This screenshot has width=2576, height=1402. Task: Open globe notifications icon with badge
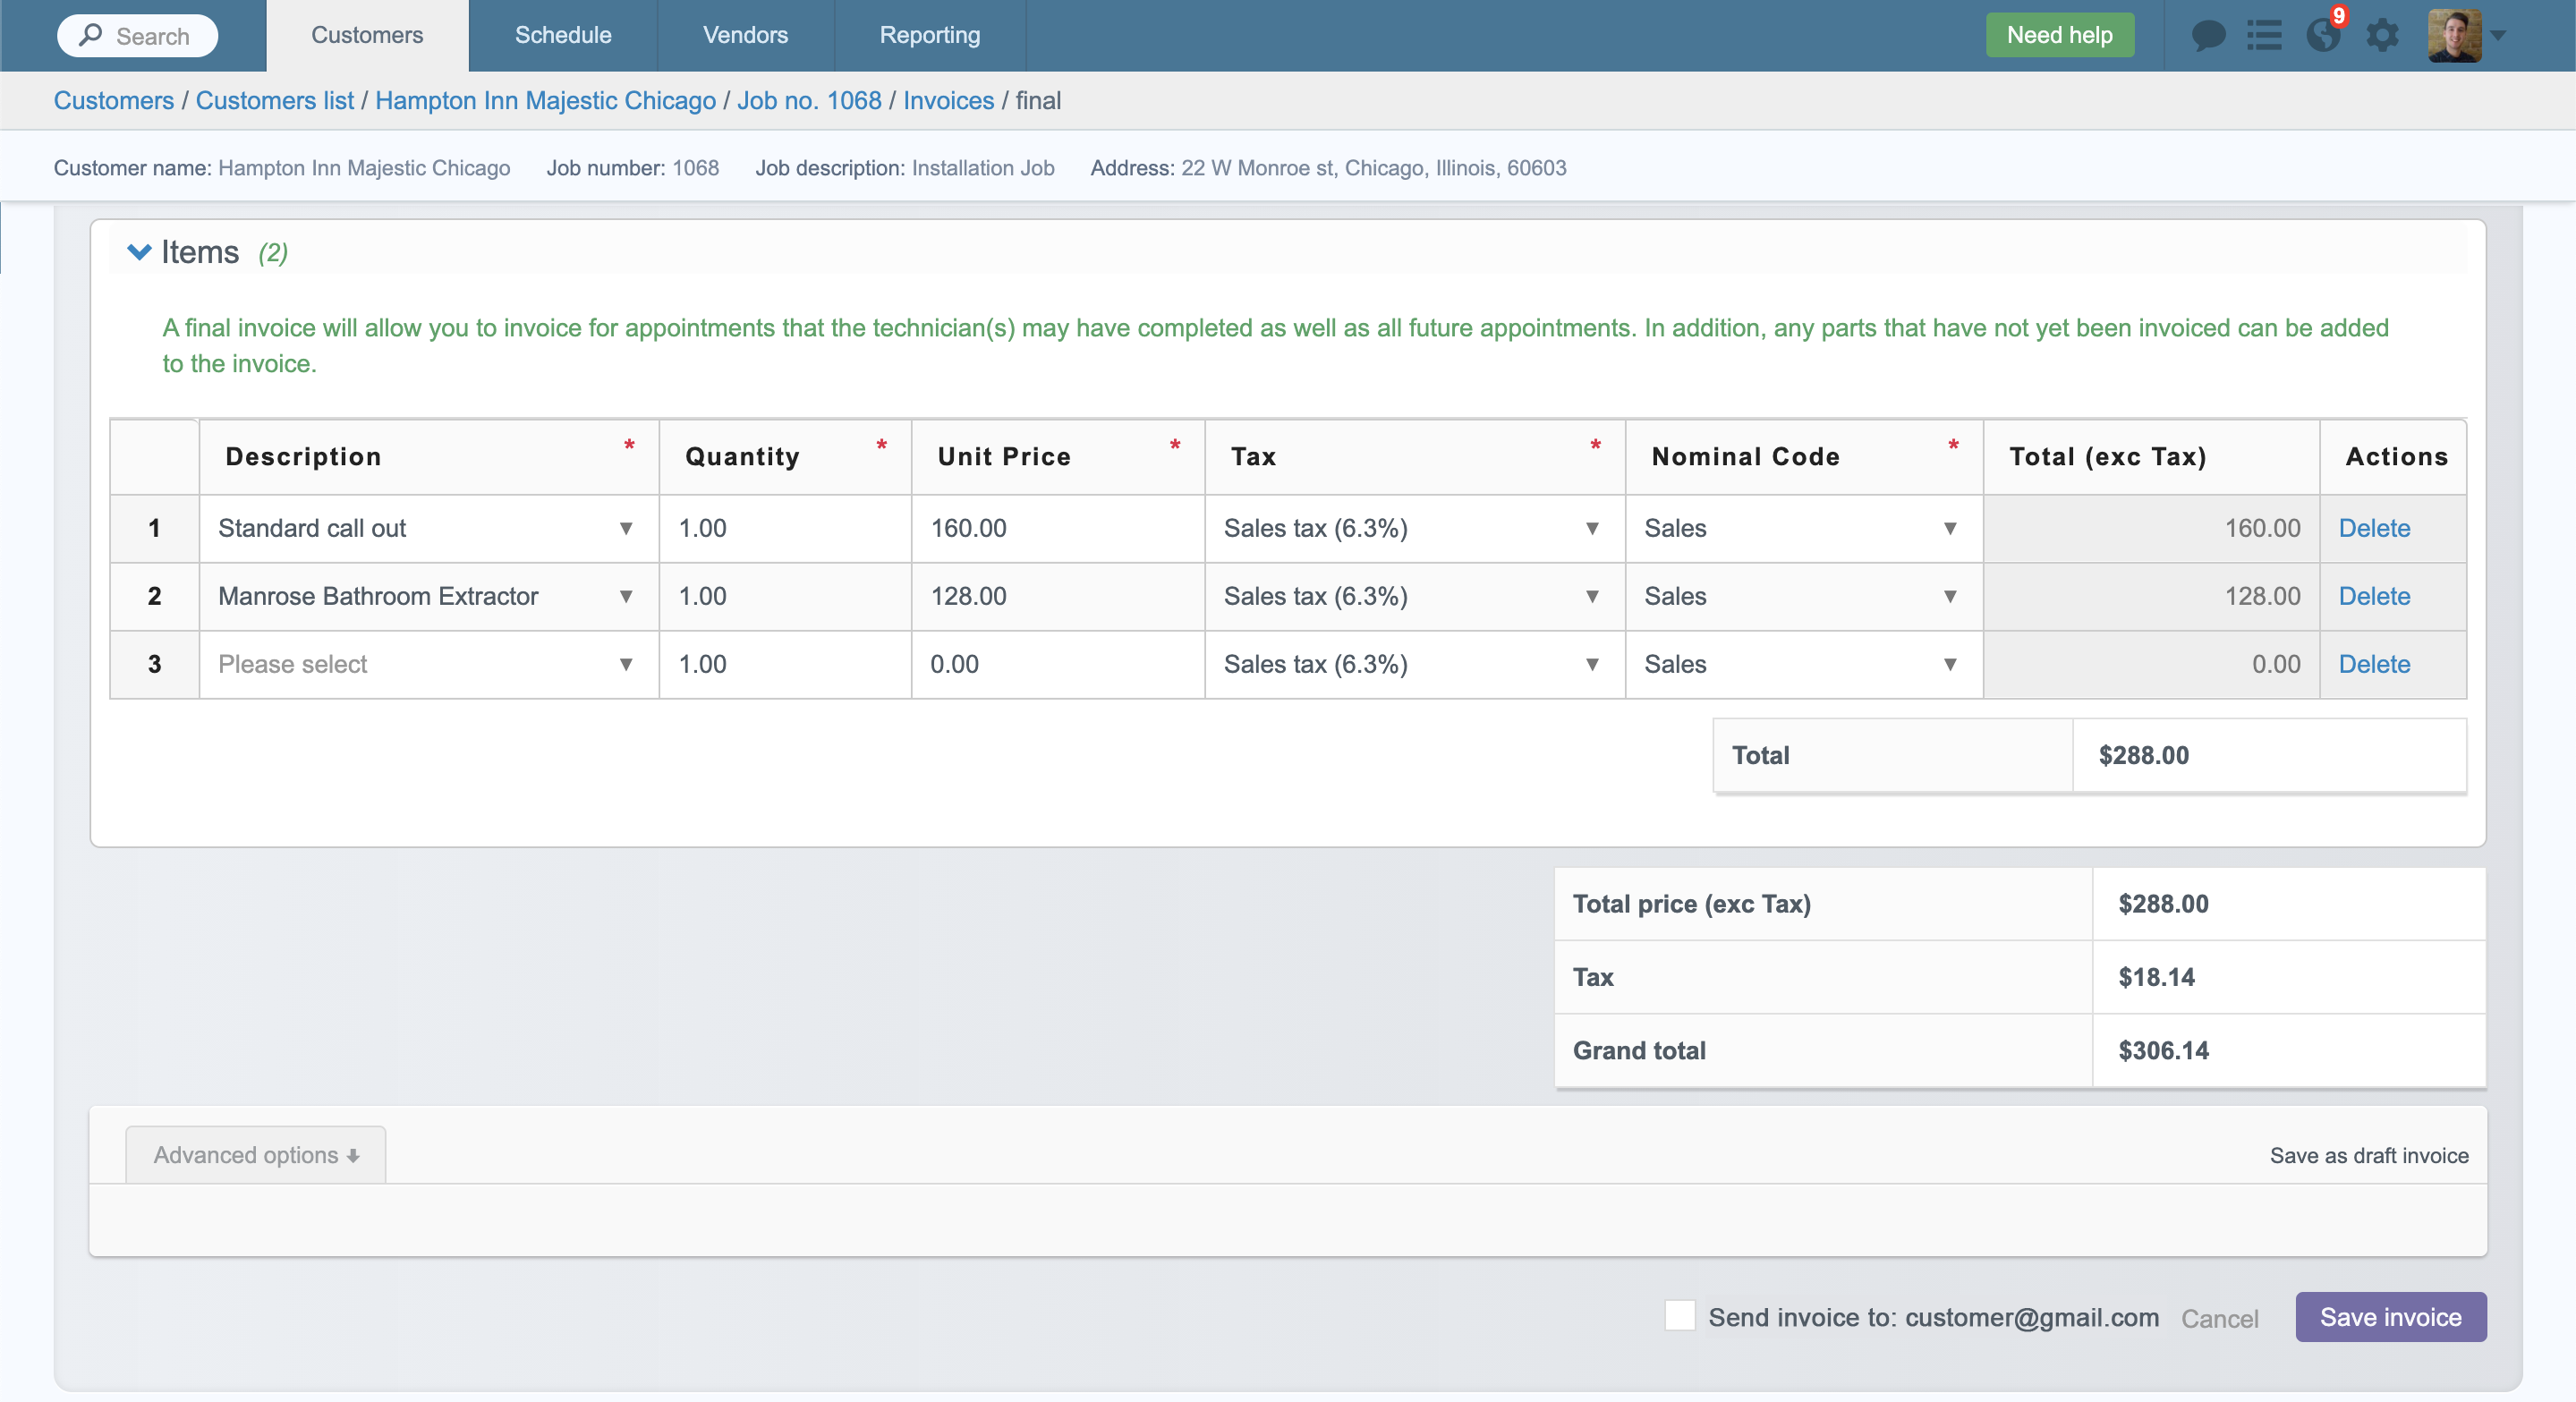pyautogui.click(x=2322, y=36)
